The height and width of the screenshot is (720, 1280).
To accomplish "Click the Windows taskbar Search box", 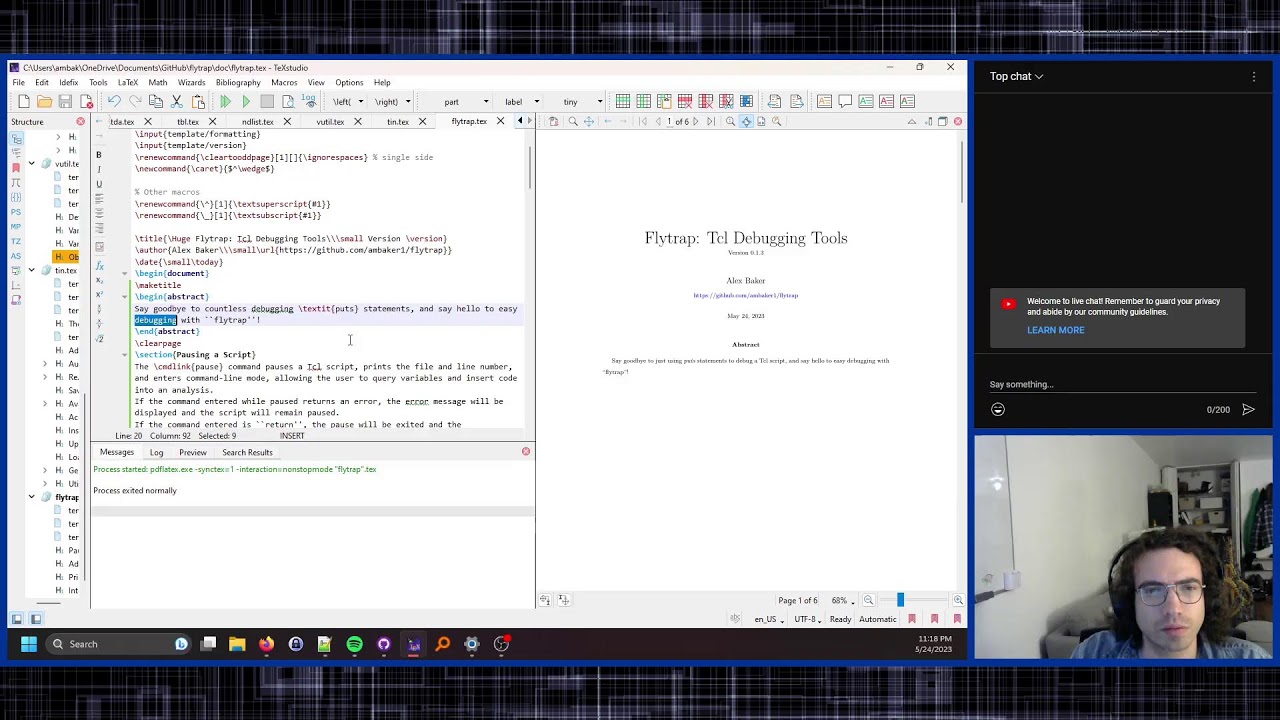I will click(x=119, y=644).
